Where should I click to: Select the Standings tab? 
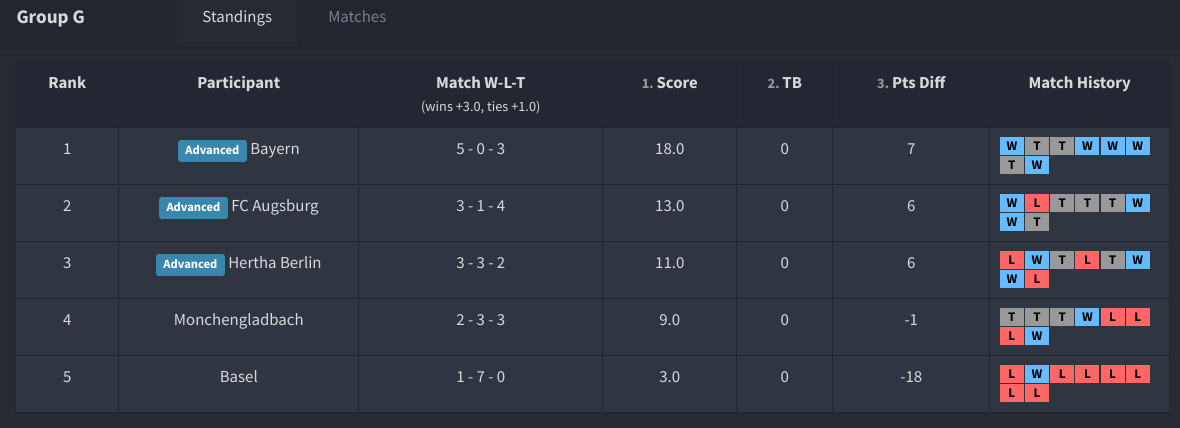(237, 17)
